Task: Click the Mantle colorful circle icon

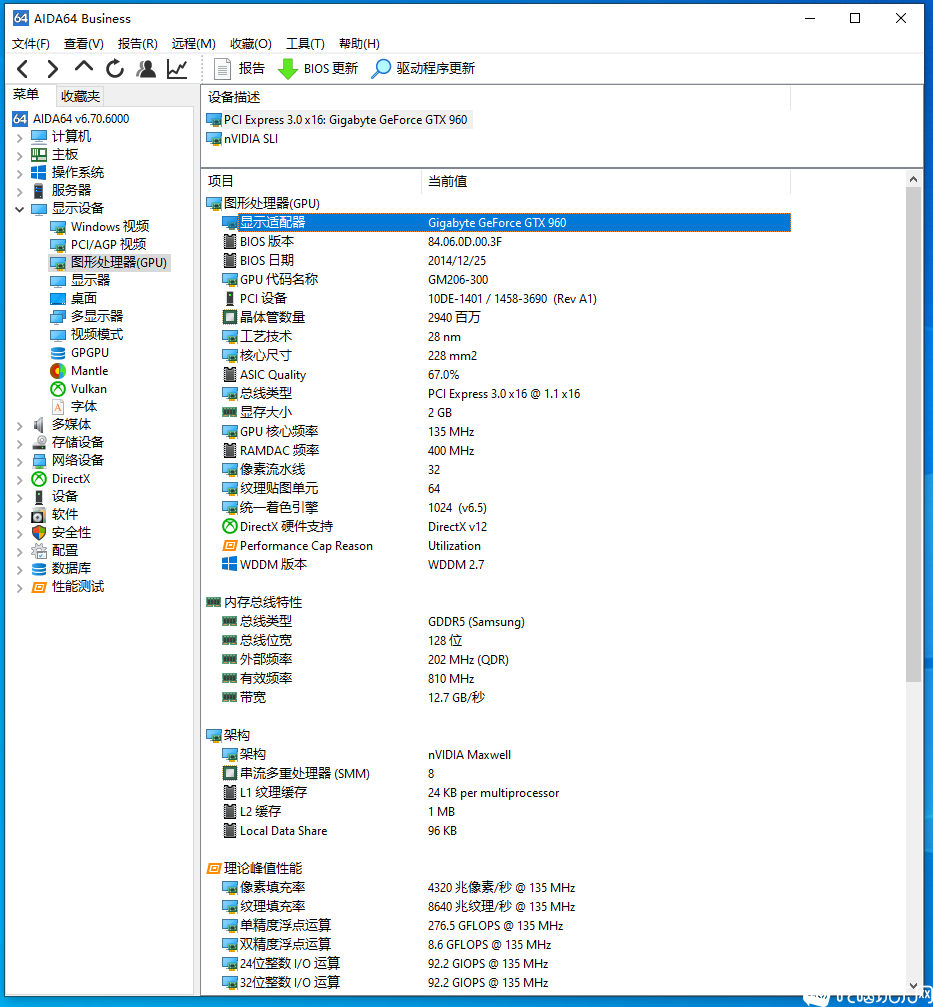Action: (58, 371)
